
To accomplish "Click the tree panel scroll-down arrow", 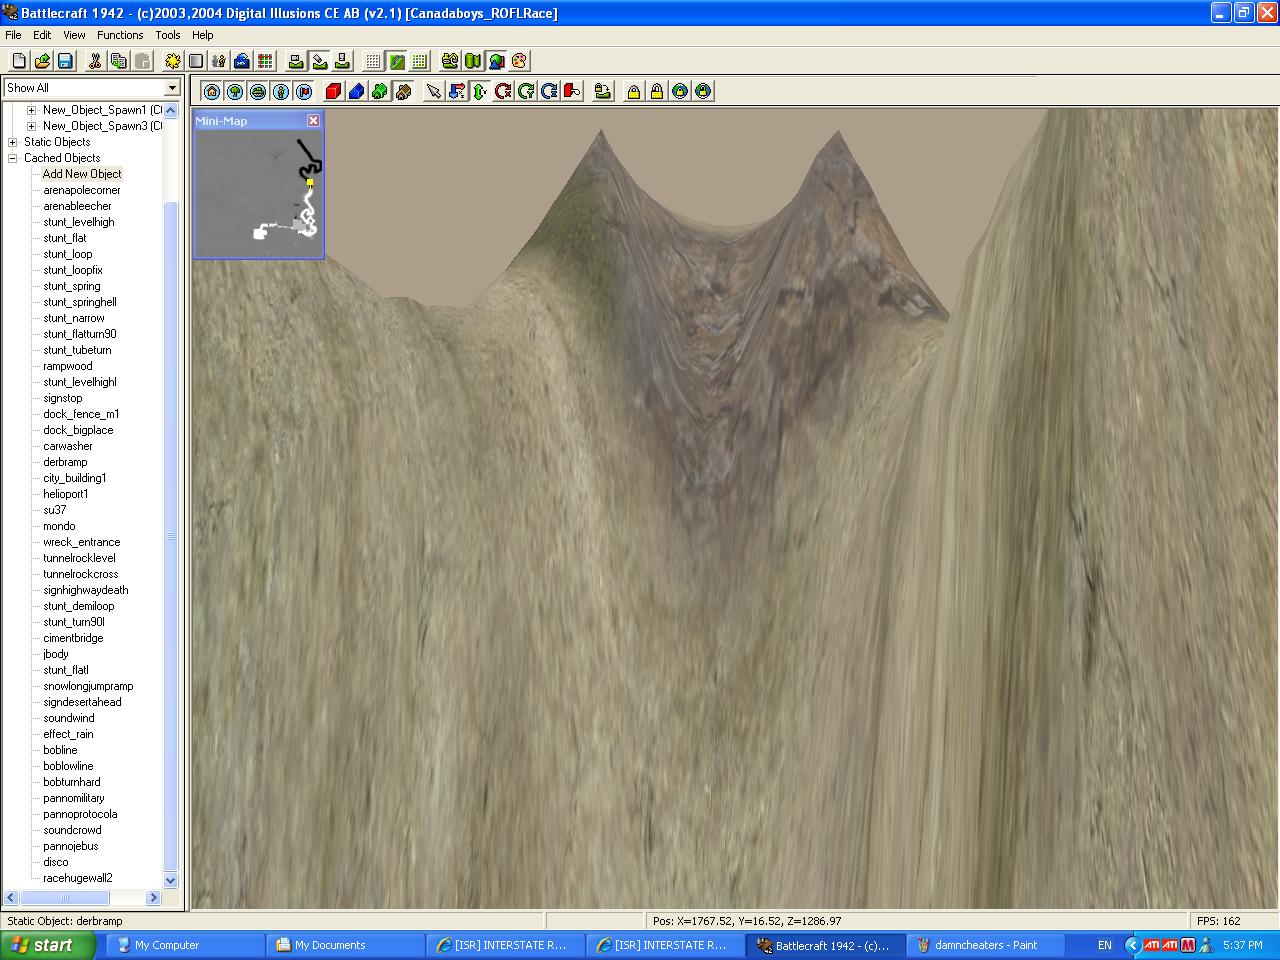I will (170, 880).
